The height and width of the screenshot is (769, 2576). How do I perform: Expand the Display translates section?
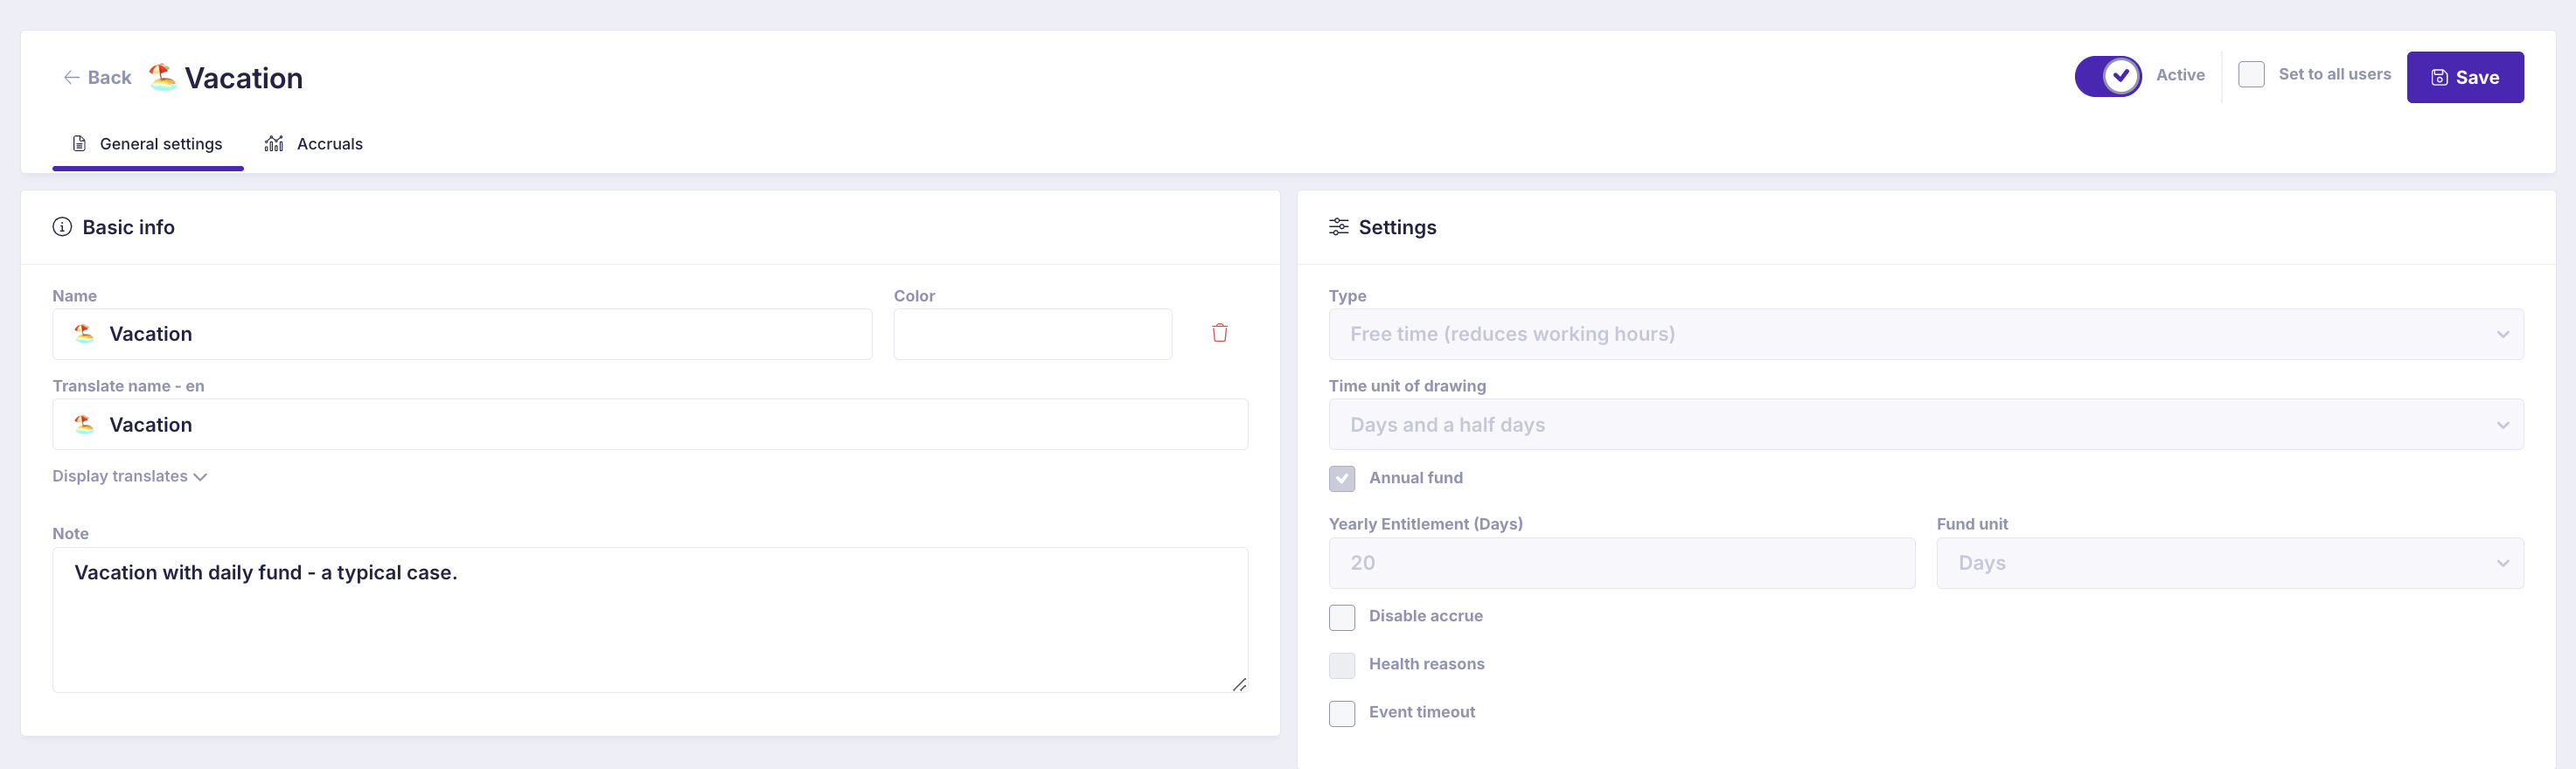(130, 476)
